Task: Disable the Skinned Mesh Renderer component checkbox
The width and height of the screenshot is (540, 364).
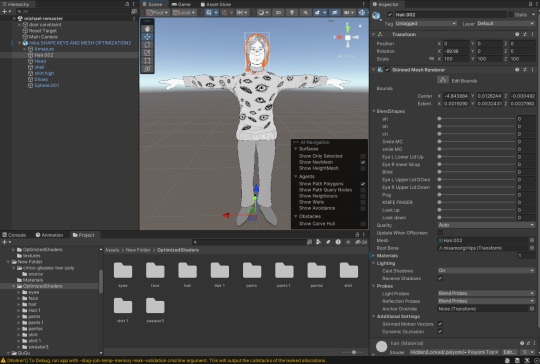Action: tap(387, 70)
